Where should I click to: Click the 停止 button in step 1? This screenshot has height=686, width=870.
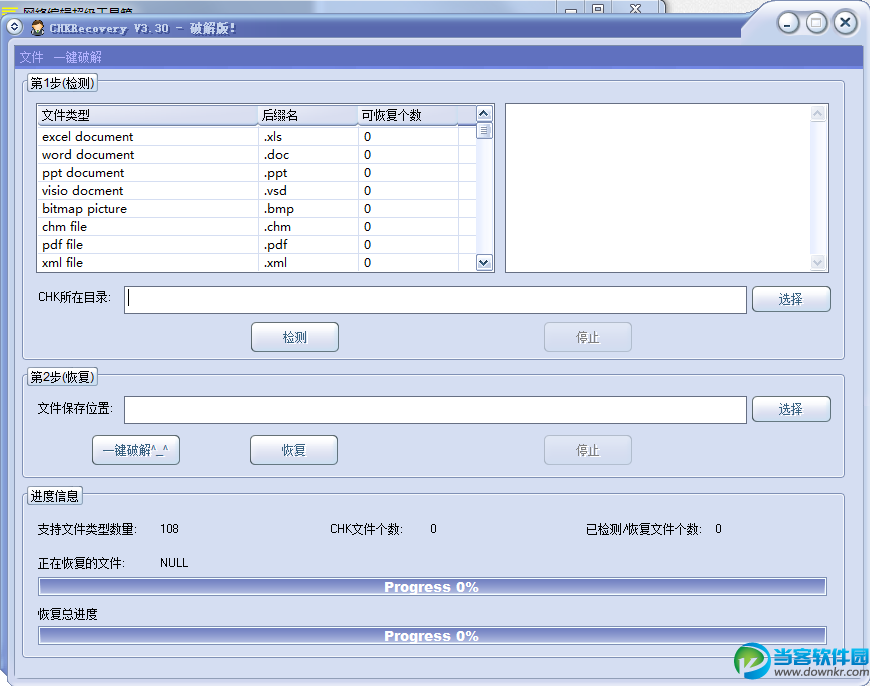coord(588,337)
